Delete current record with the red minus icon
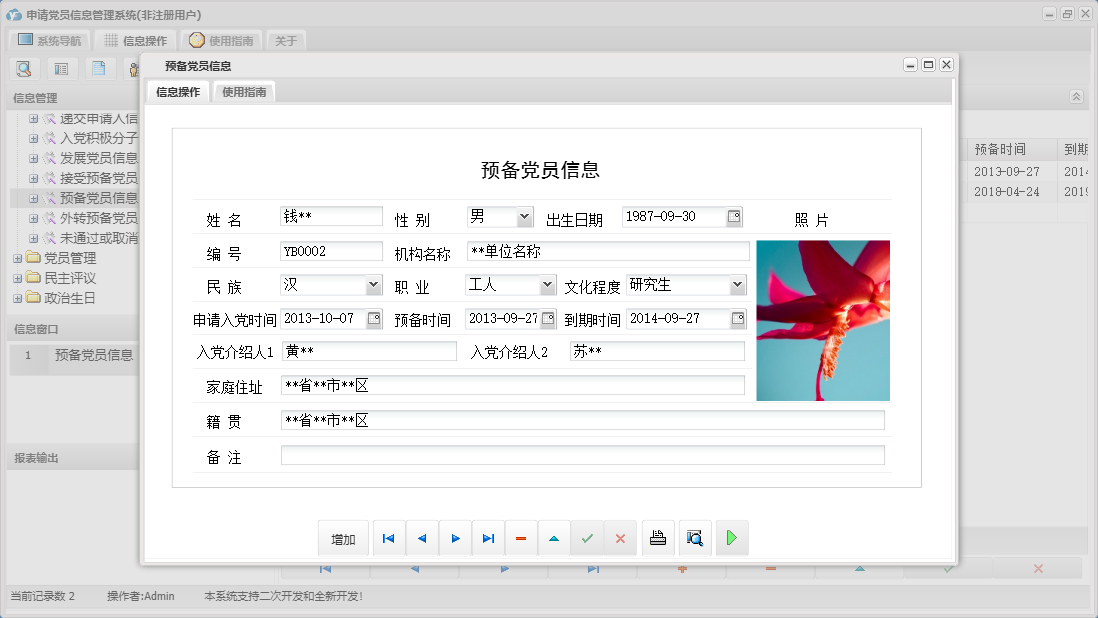Screen dimensions: 1098x618 pos(521,538)
